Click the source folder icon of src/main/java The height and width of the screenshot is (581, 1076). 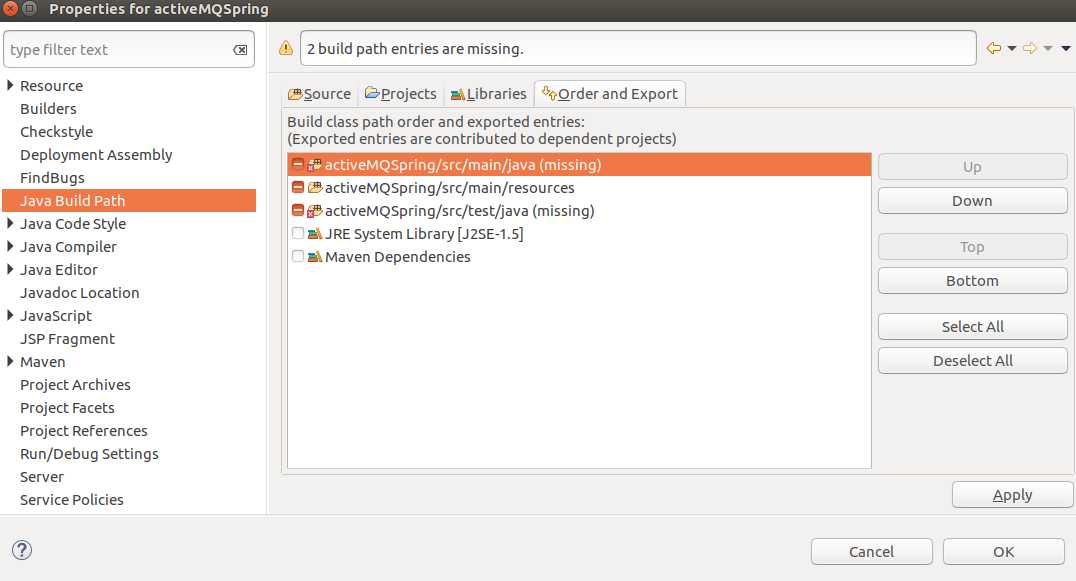314,165
